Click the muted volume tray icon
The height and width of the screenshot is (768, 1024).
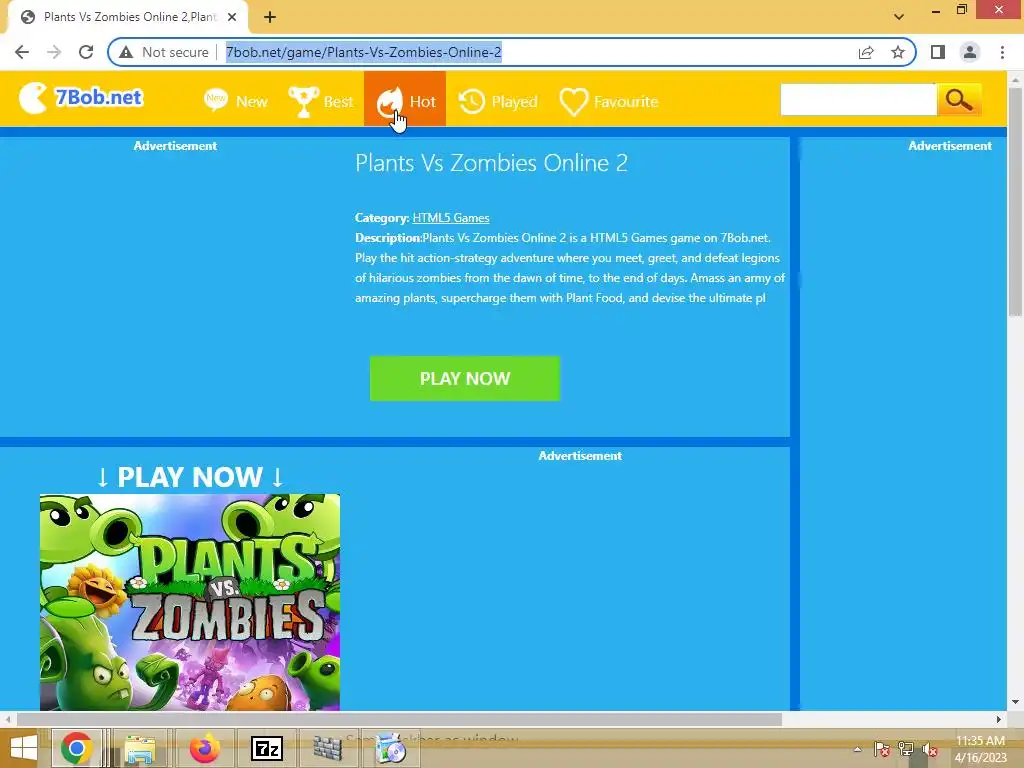coord(930,750)
